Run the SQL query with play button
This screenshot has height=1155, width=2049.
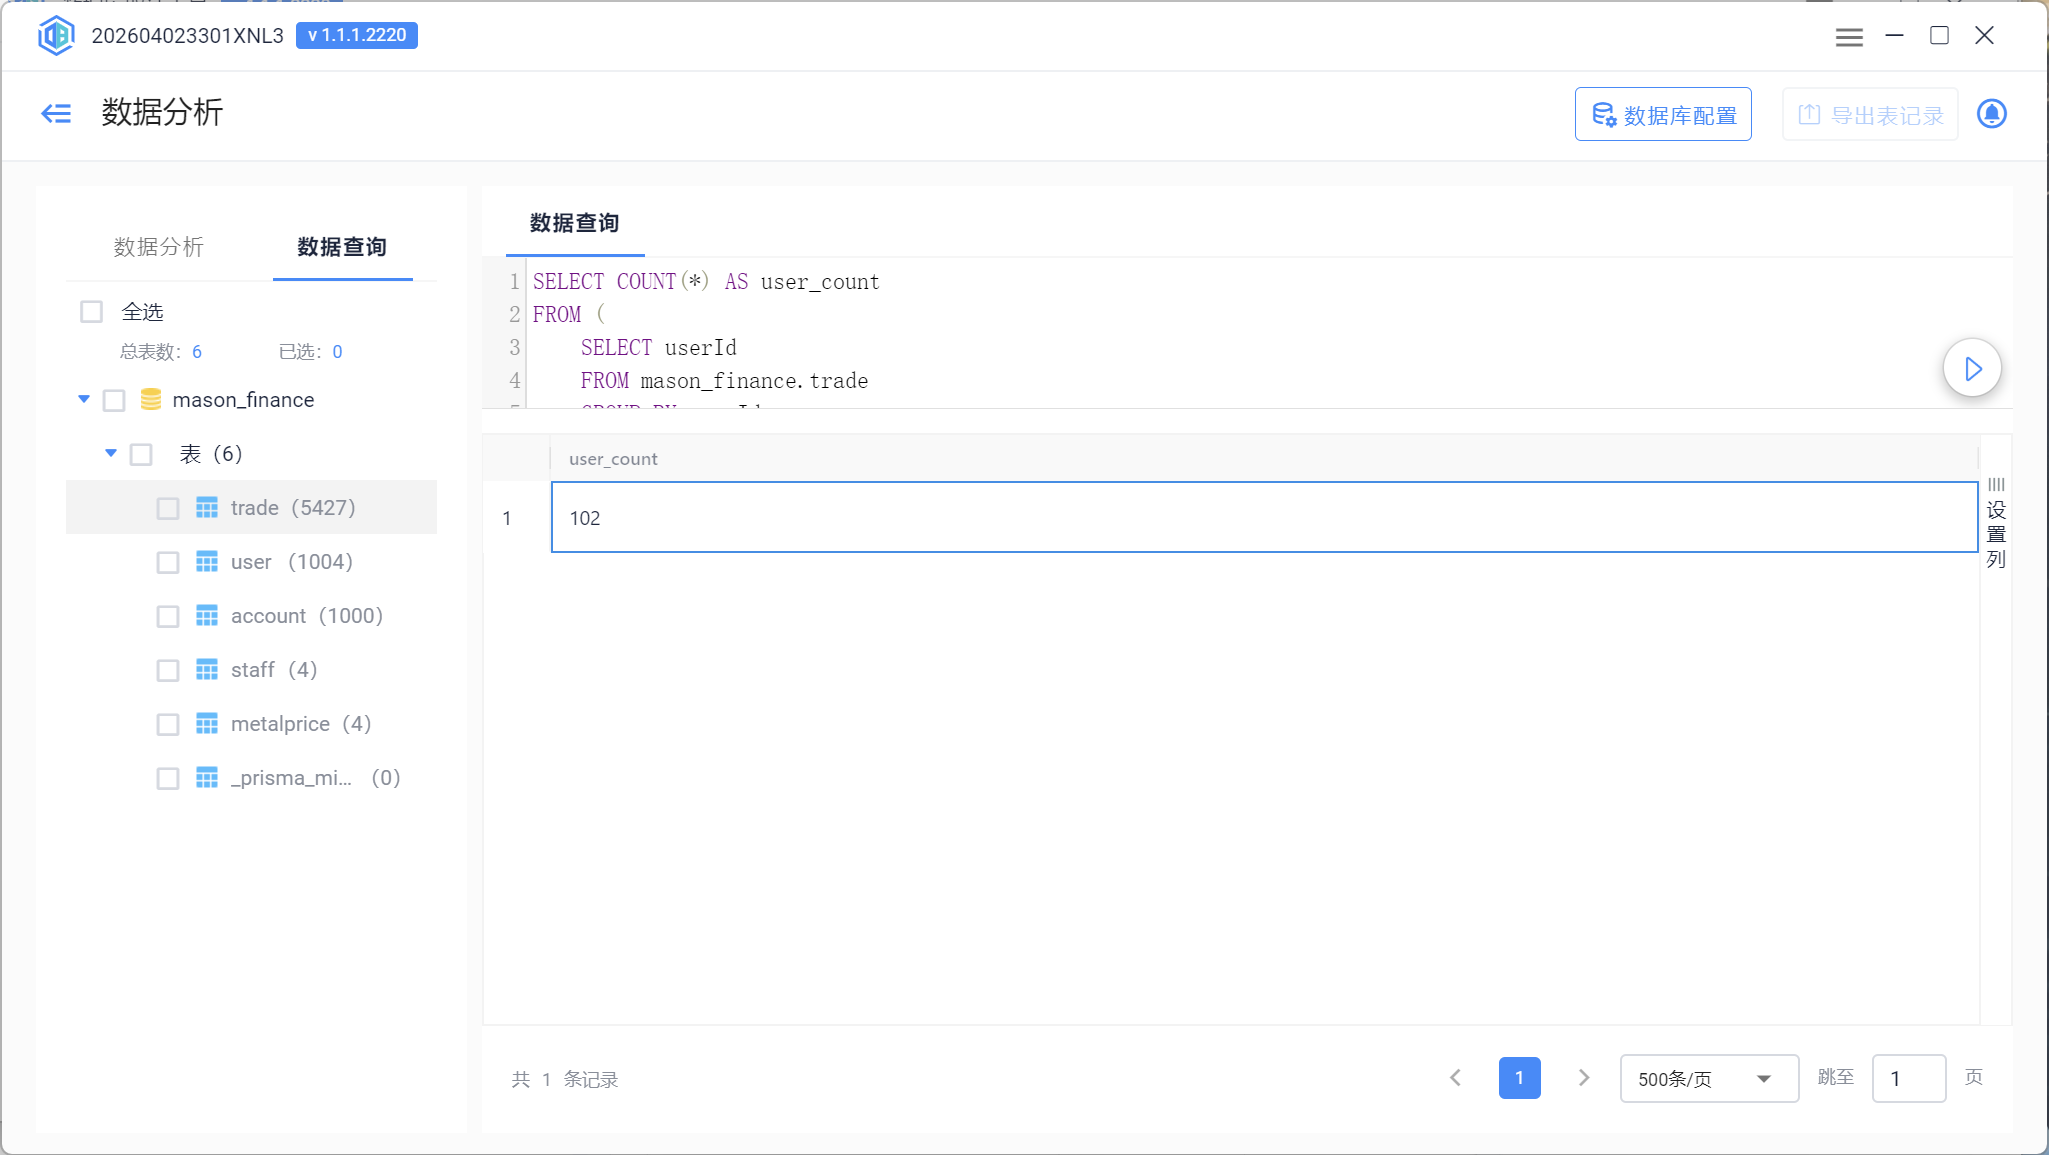1972,369
